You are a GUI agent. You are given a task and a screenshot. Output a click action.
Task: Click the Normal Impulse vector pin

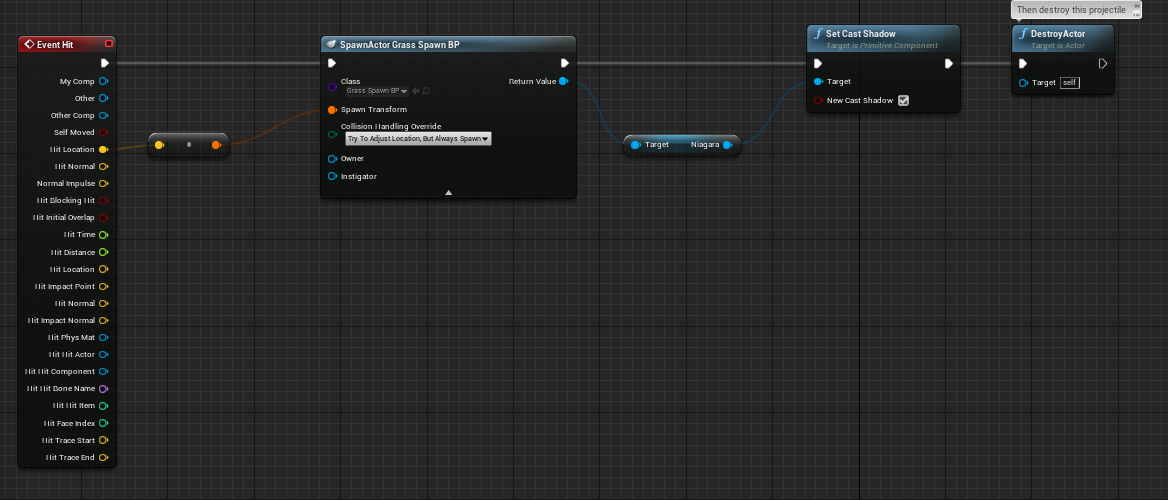tap(104, 183)
